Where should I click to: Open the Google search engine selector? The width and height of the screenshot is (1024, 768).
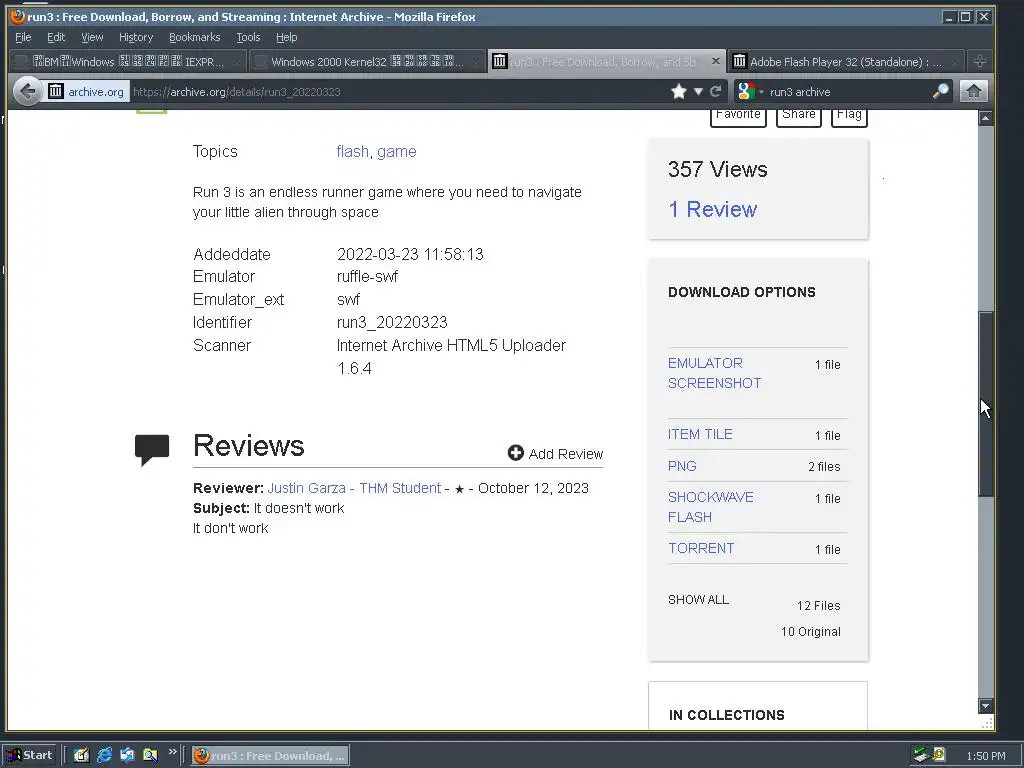(749, 91)
